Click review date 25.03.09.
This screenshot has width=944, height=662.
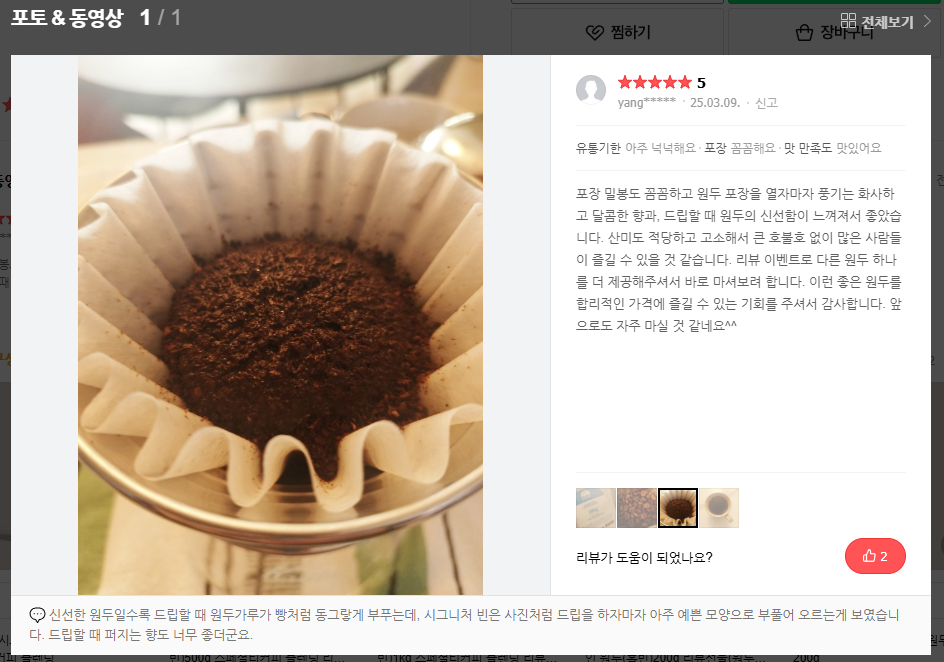[x=715, y=103]
